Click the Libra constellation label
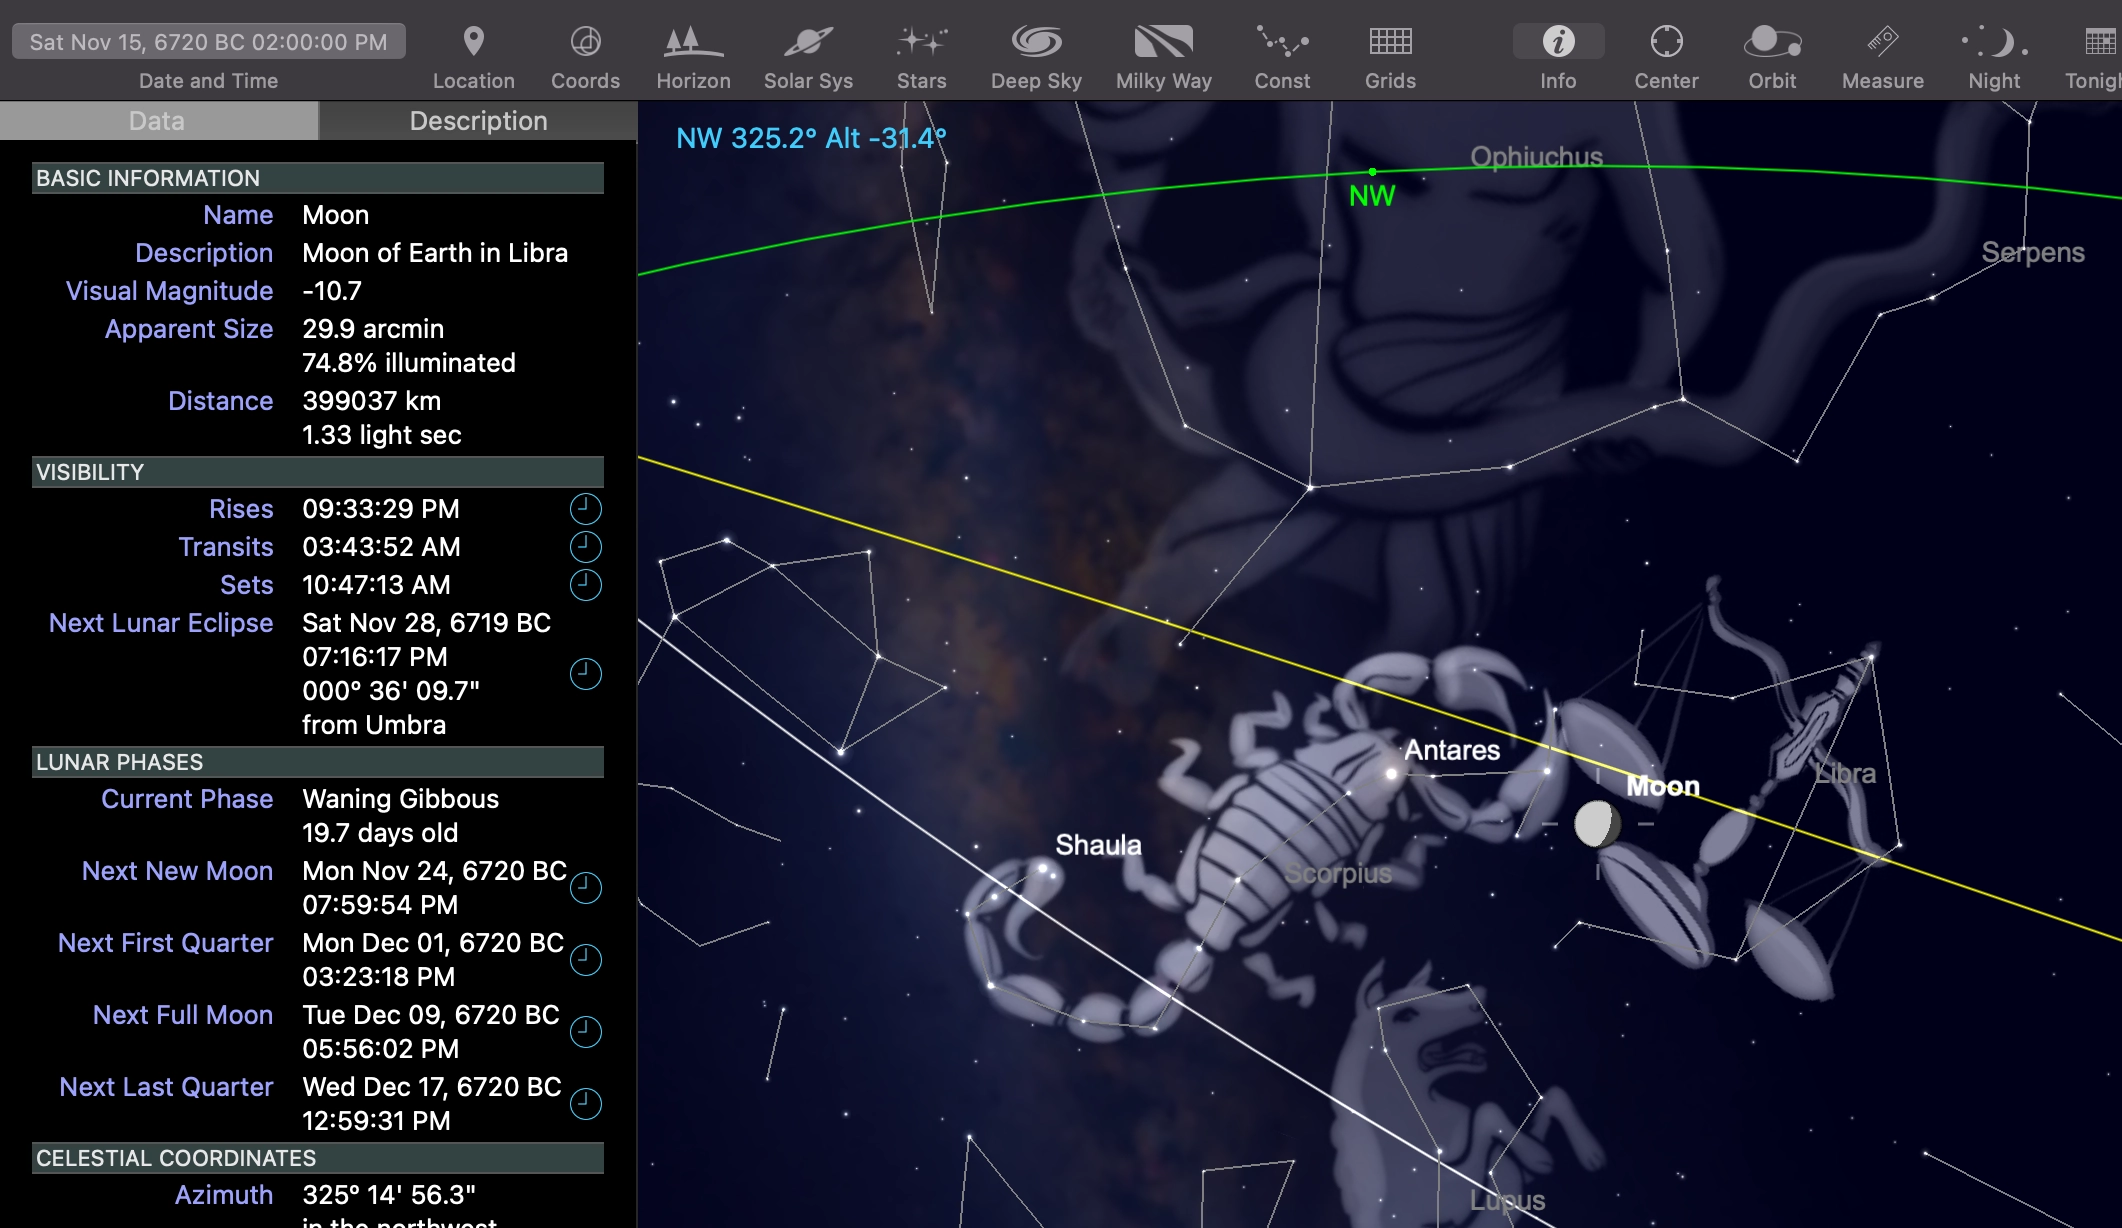This screenshot has width=2122, height=1228. [x=1845, y=773]
